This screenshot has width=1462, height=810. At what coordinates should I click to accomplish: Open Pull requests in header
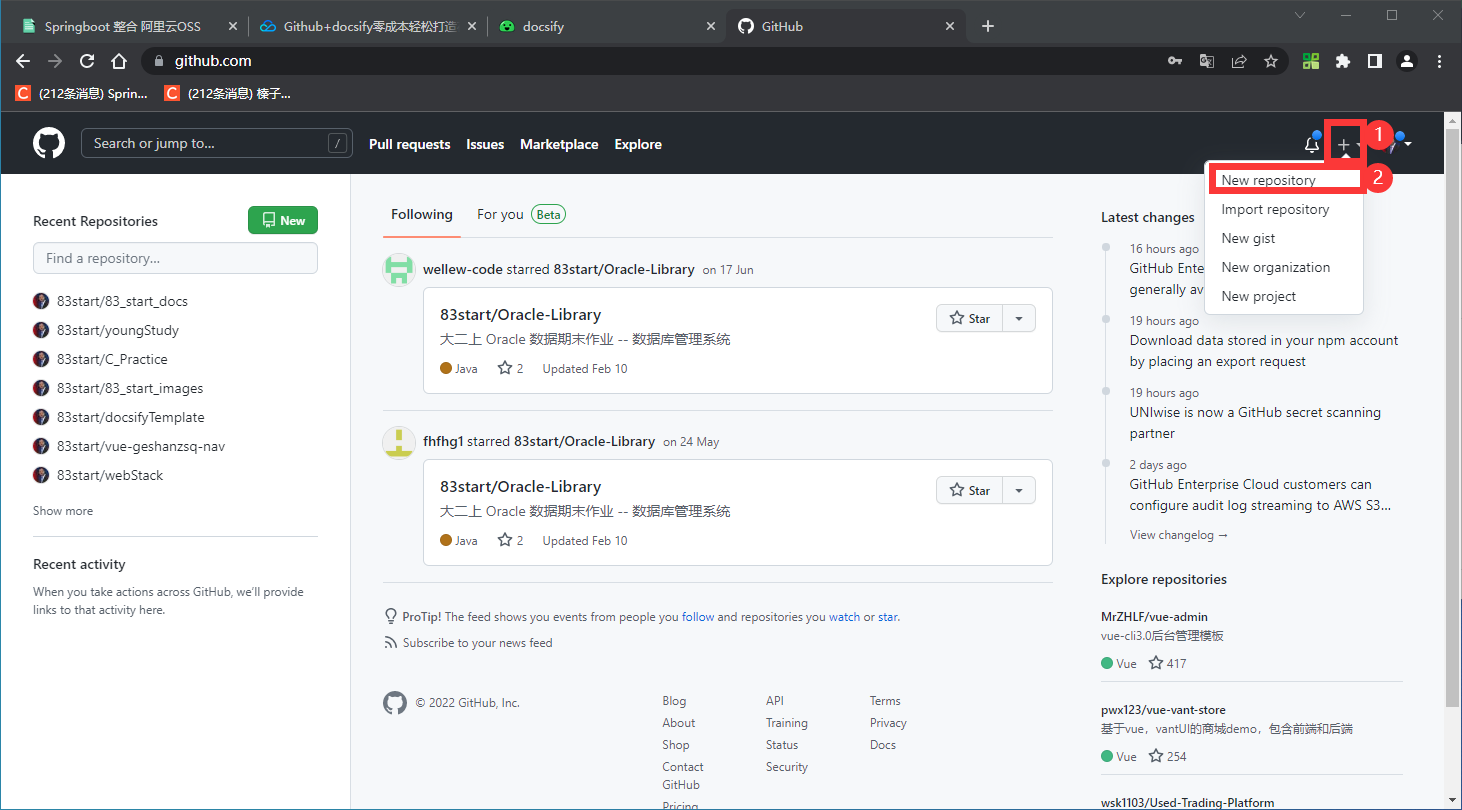click(410, 144)
